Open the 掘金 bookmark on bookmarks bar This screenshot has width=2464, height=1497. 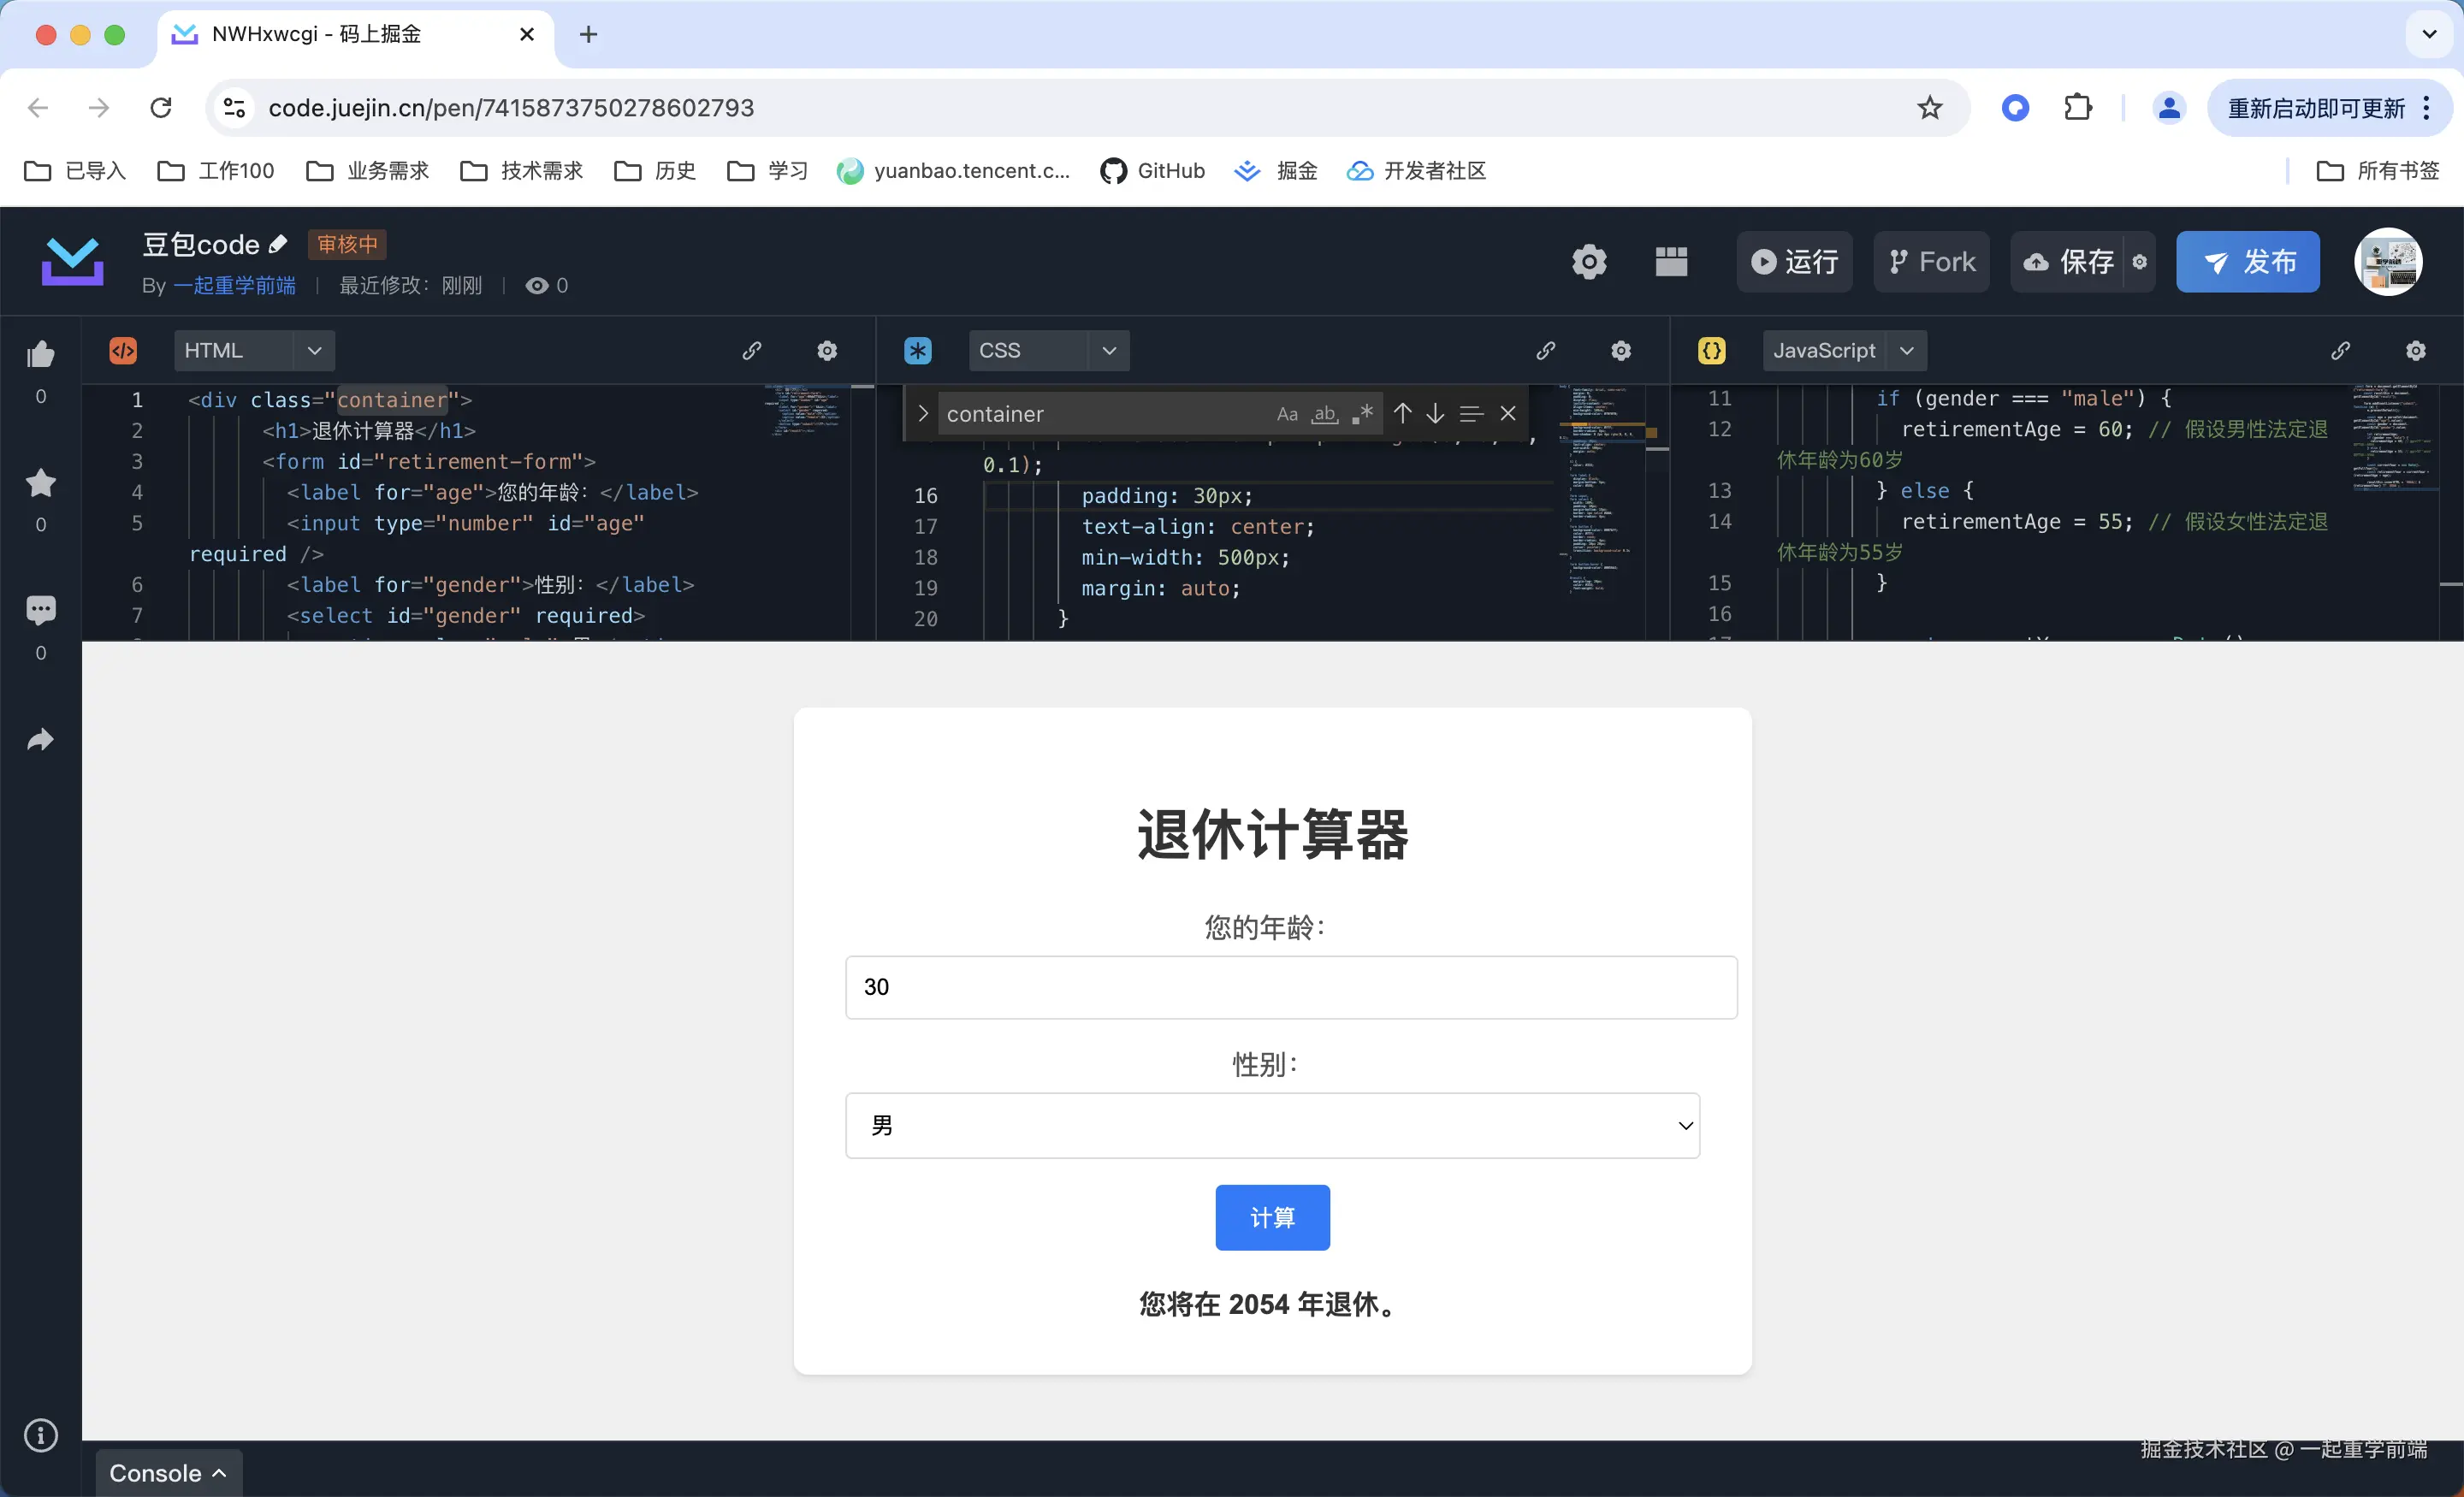click(x=1275, y=171)
